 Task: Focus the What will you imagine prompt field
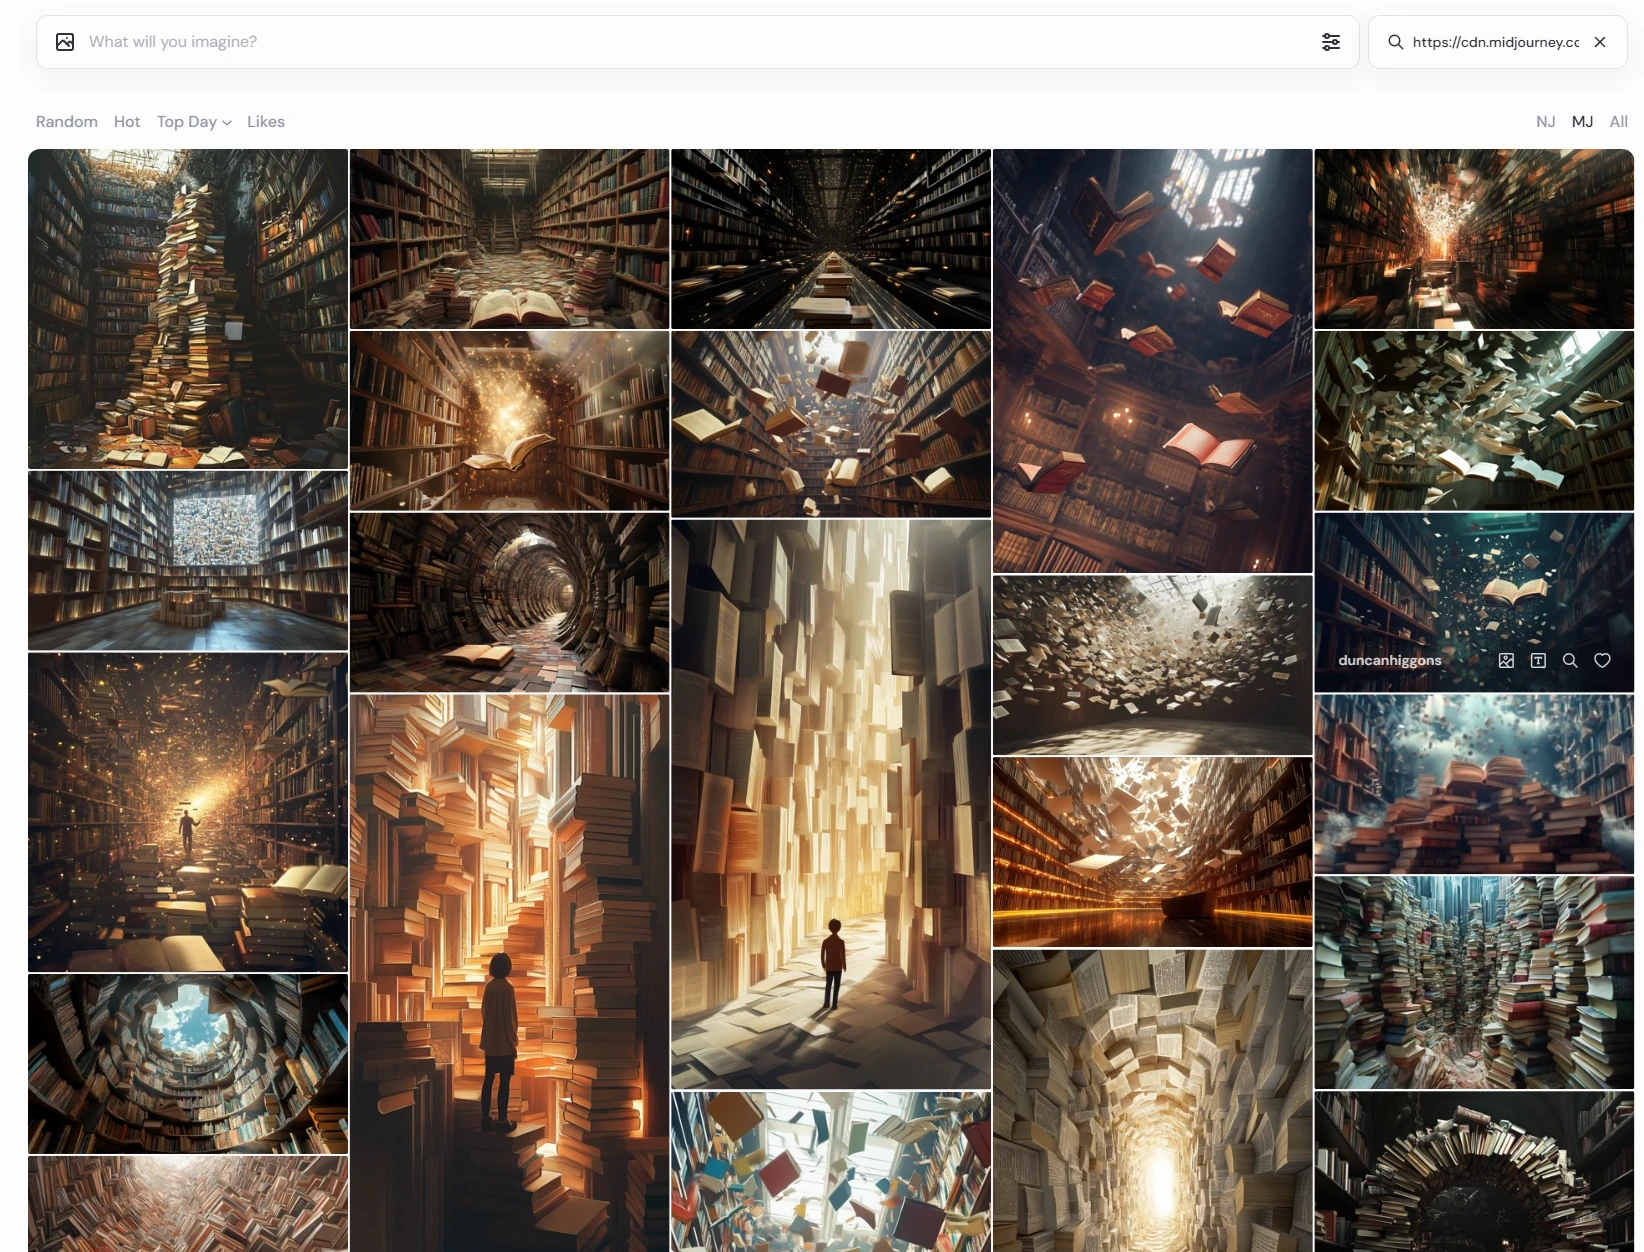(x=698, y=42)
